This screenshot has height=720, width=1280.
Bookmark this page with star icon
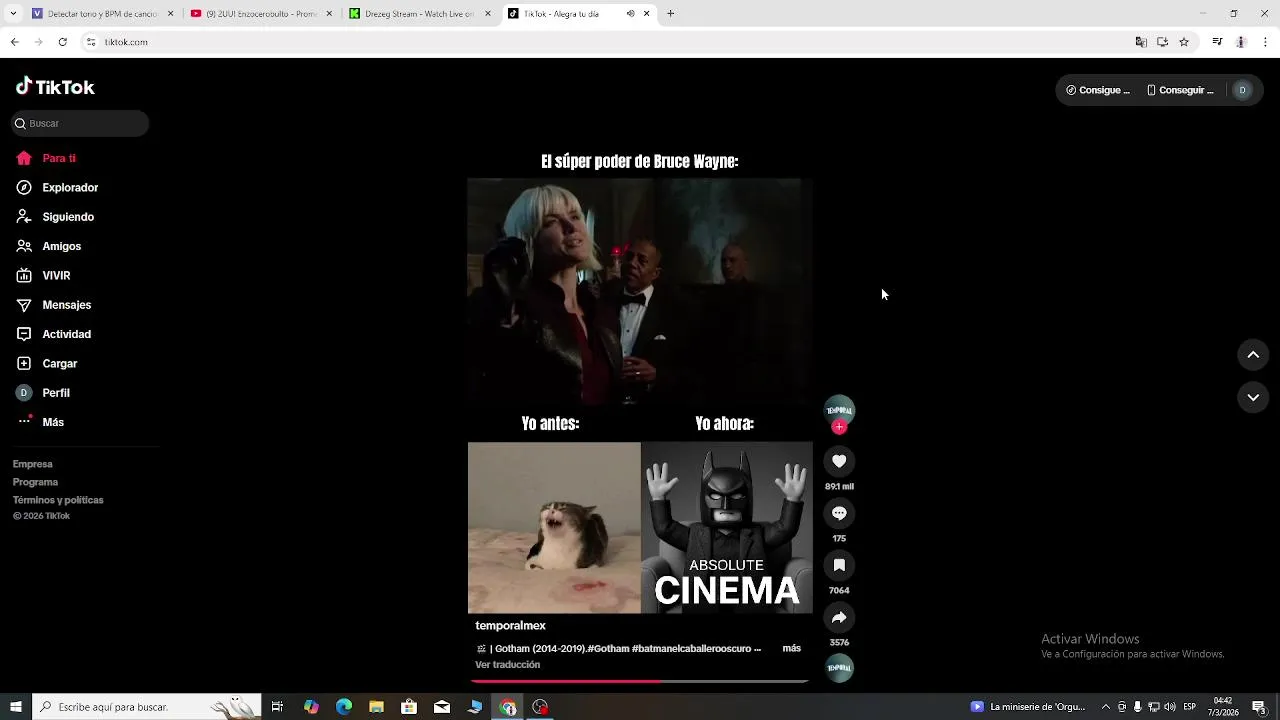[1184, 42]
